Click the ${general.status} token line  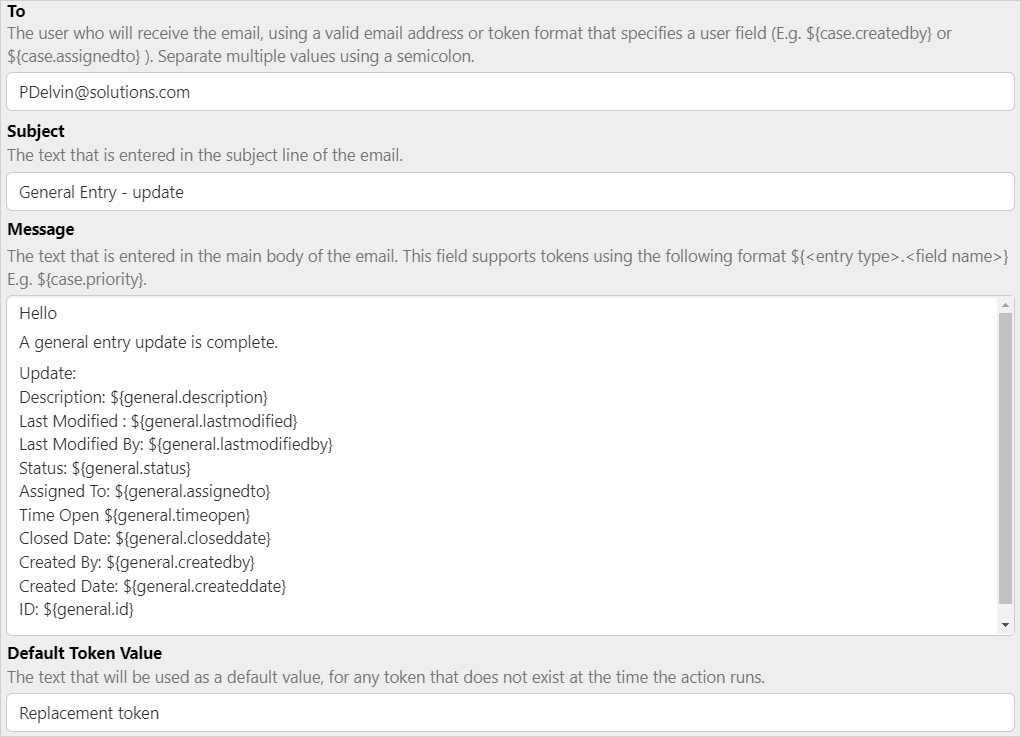[105, 468]
